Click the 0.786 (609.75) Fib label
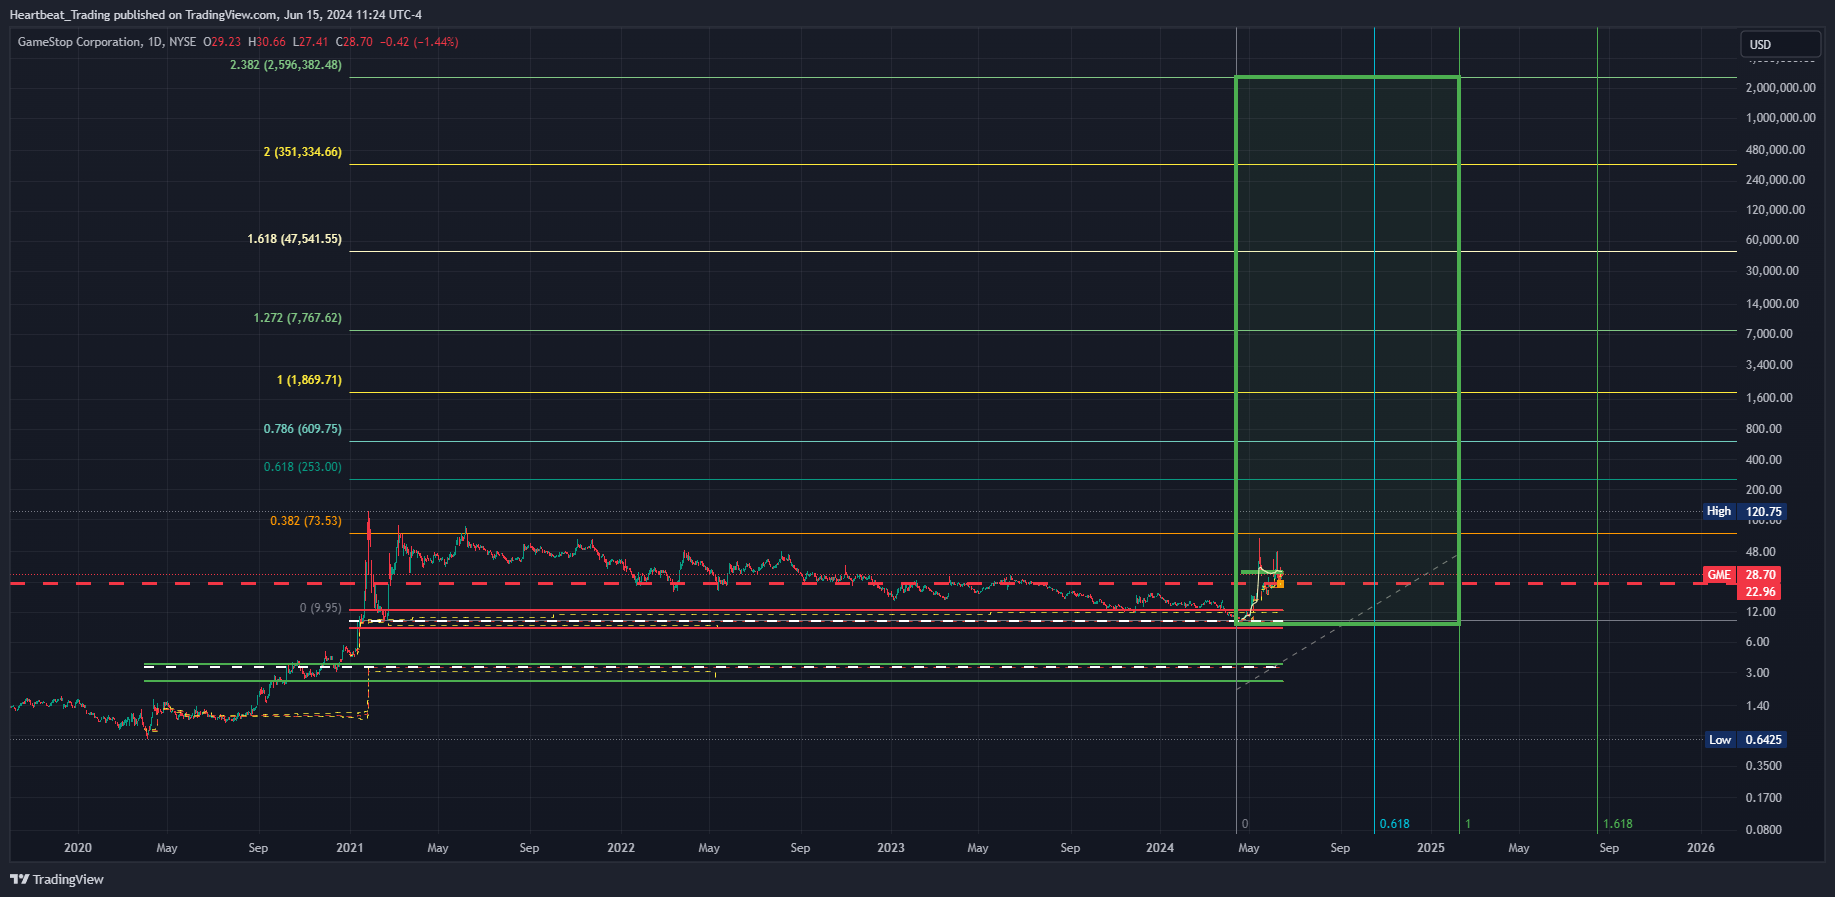Screen dimensions: 1835x897 pyautogui.click(x=303, y=429)
